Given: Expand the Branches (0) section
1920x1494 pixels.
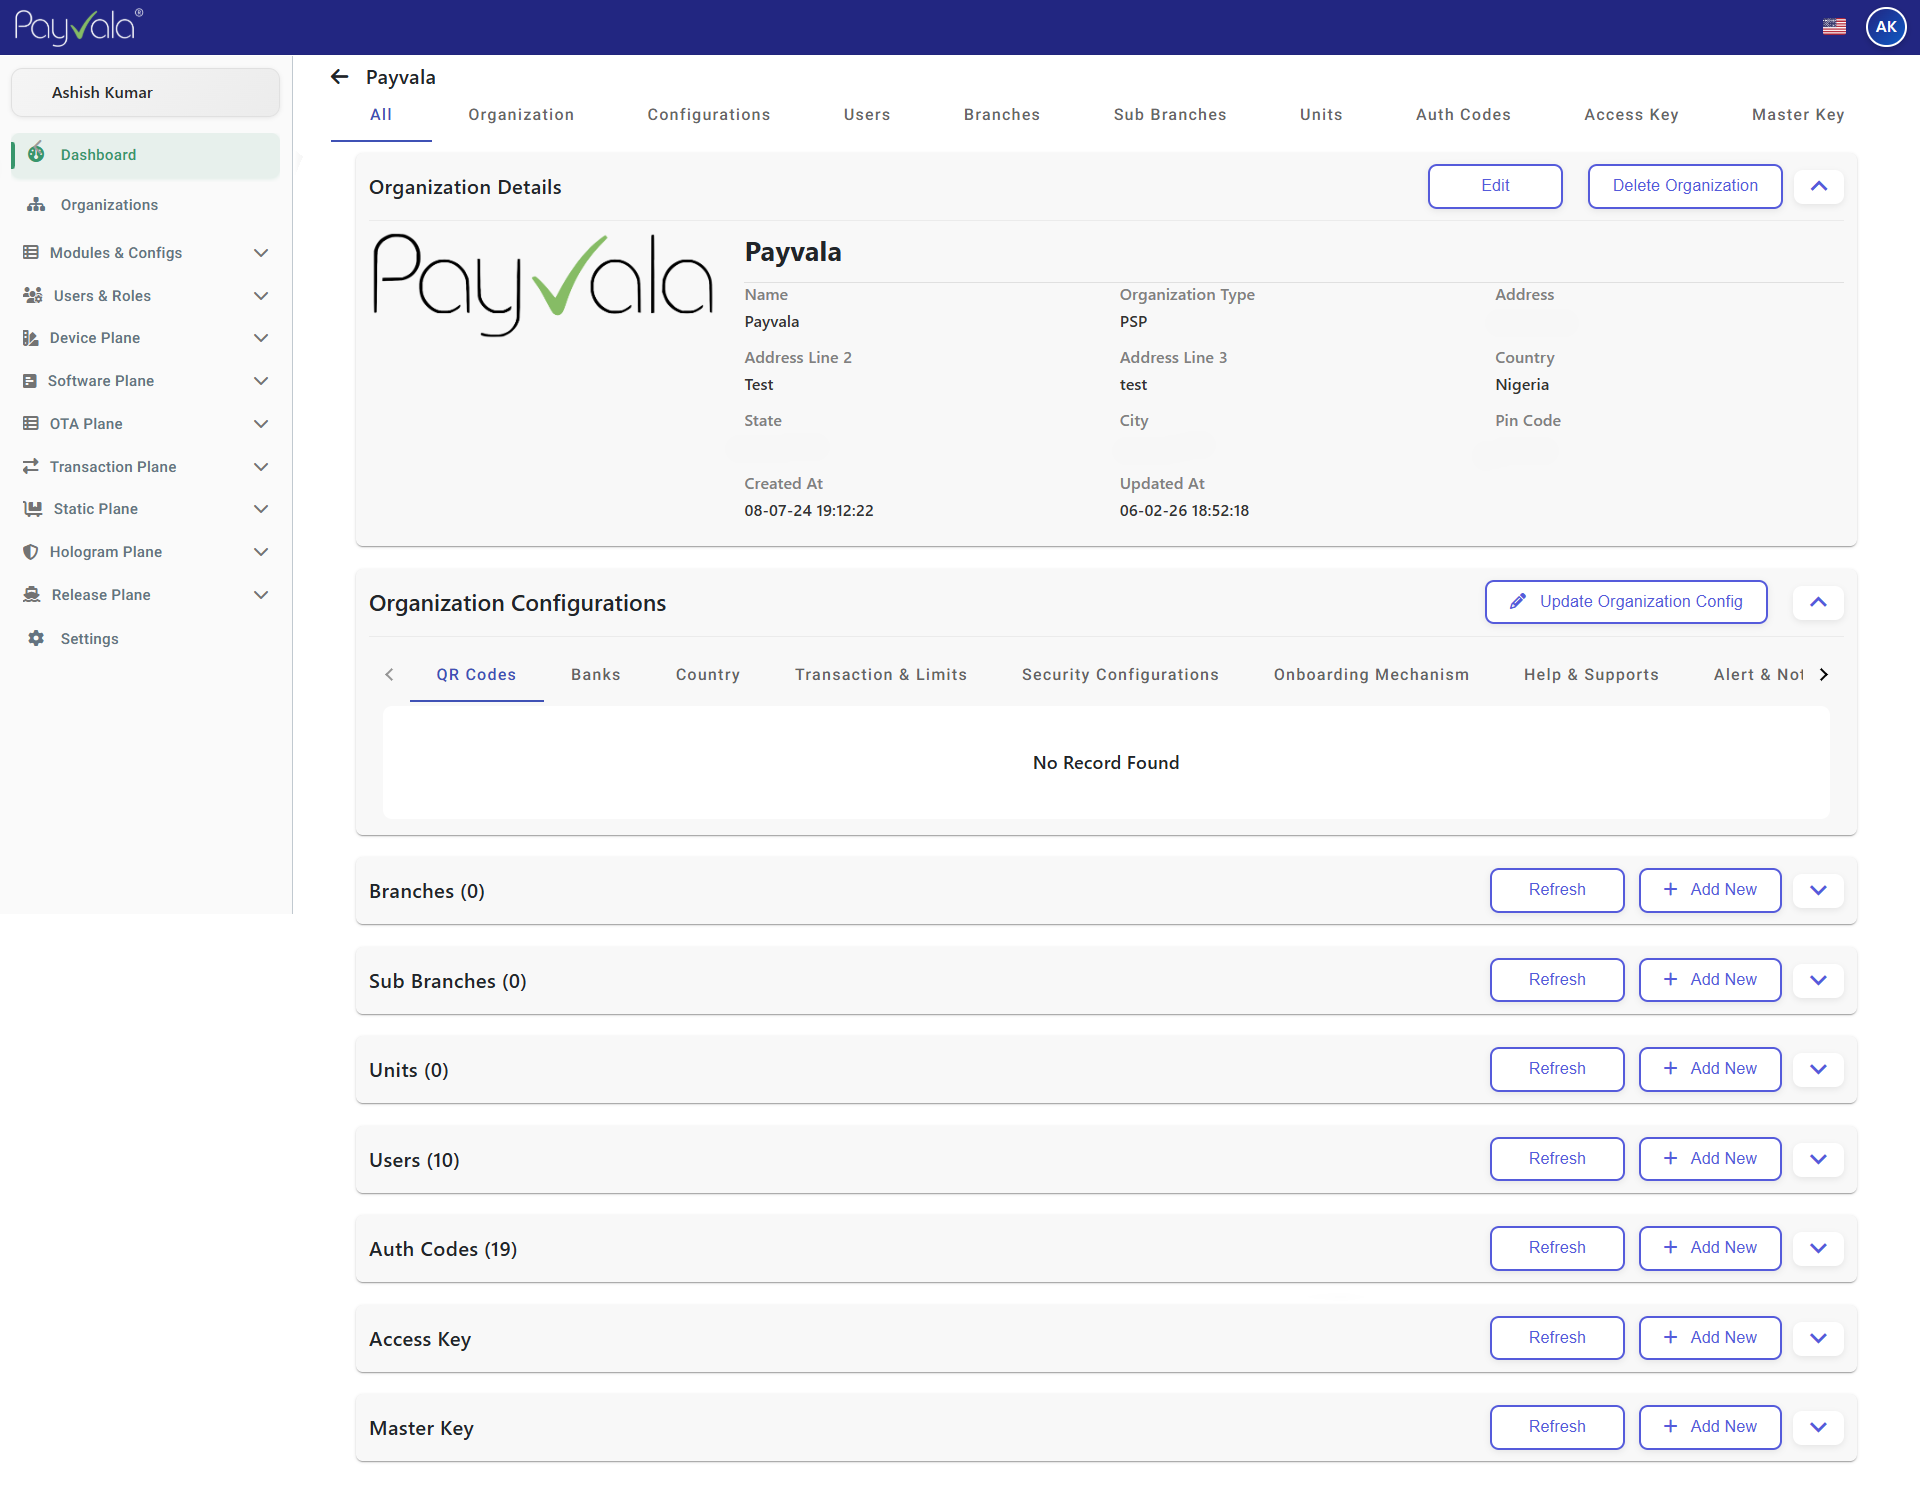Looking at the screenshot, I should click(x=1819, y=890).
